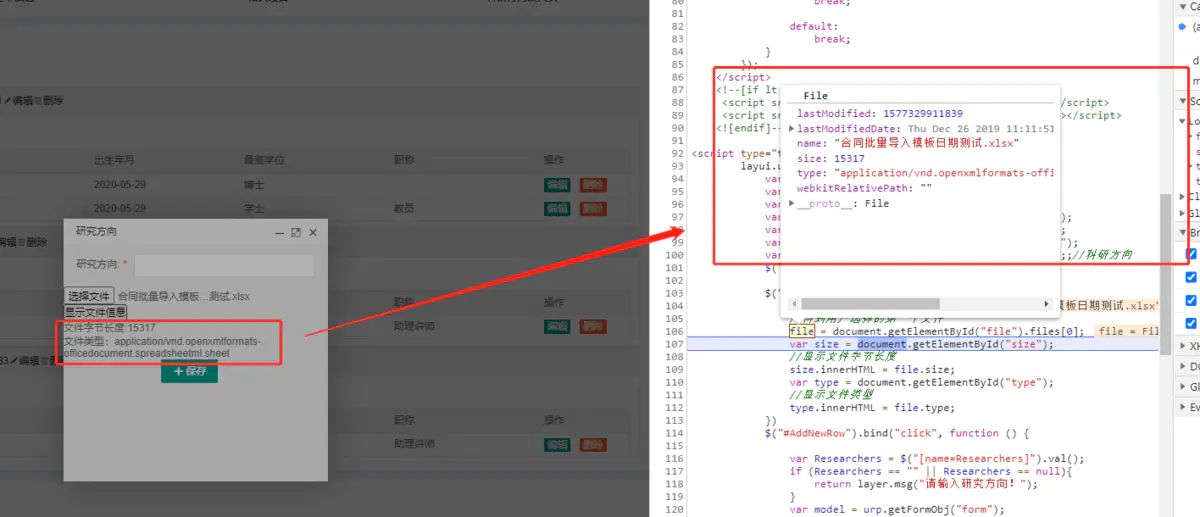Uncheck the second breakpoint checkbox
Image resolution: width=1200 pixels, height=517 pixels.
point(1191,277)
